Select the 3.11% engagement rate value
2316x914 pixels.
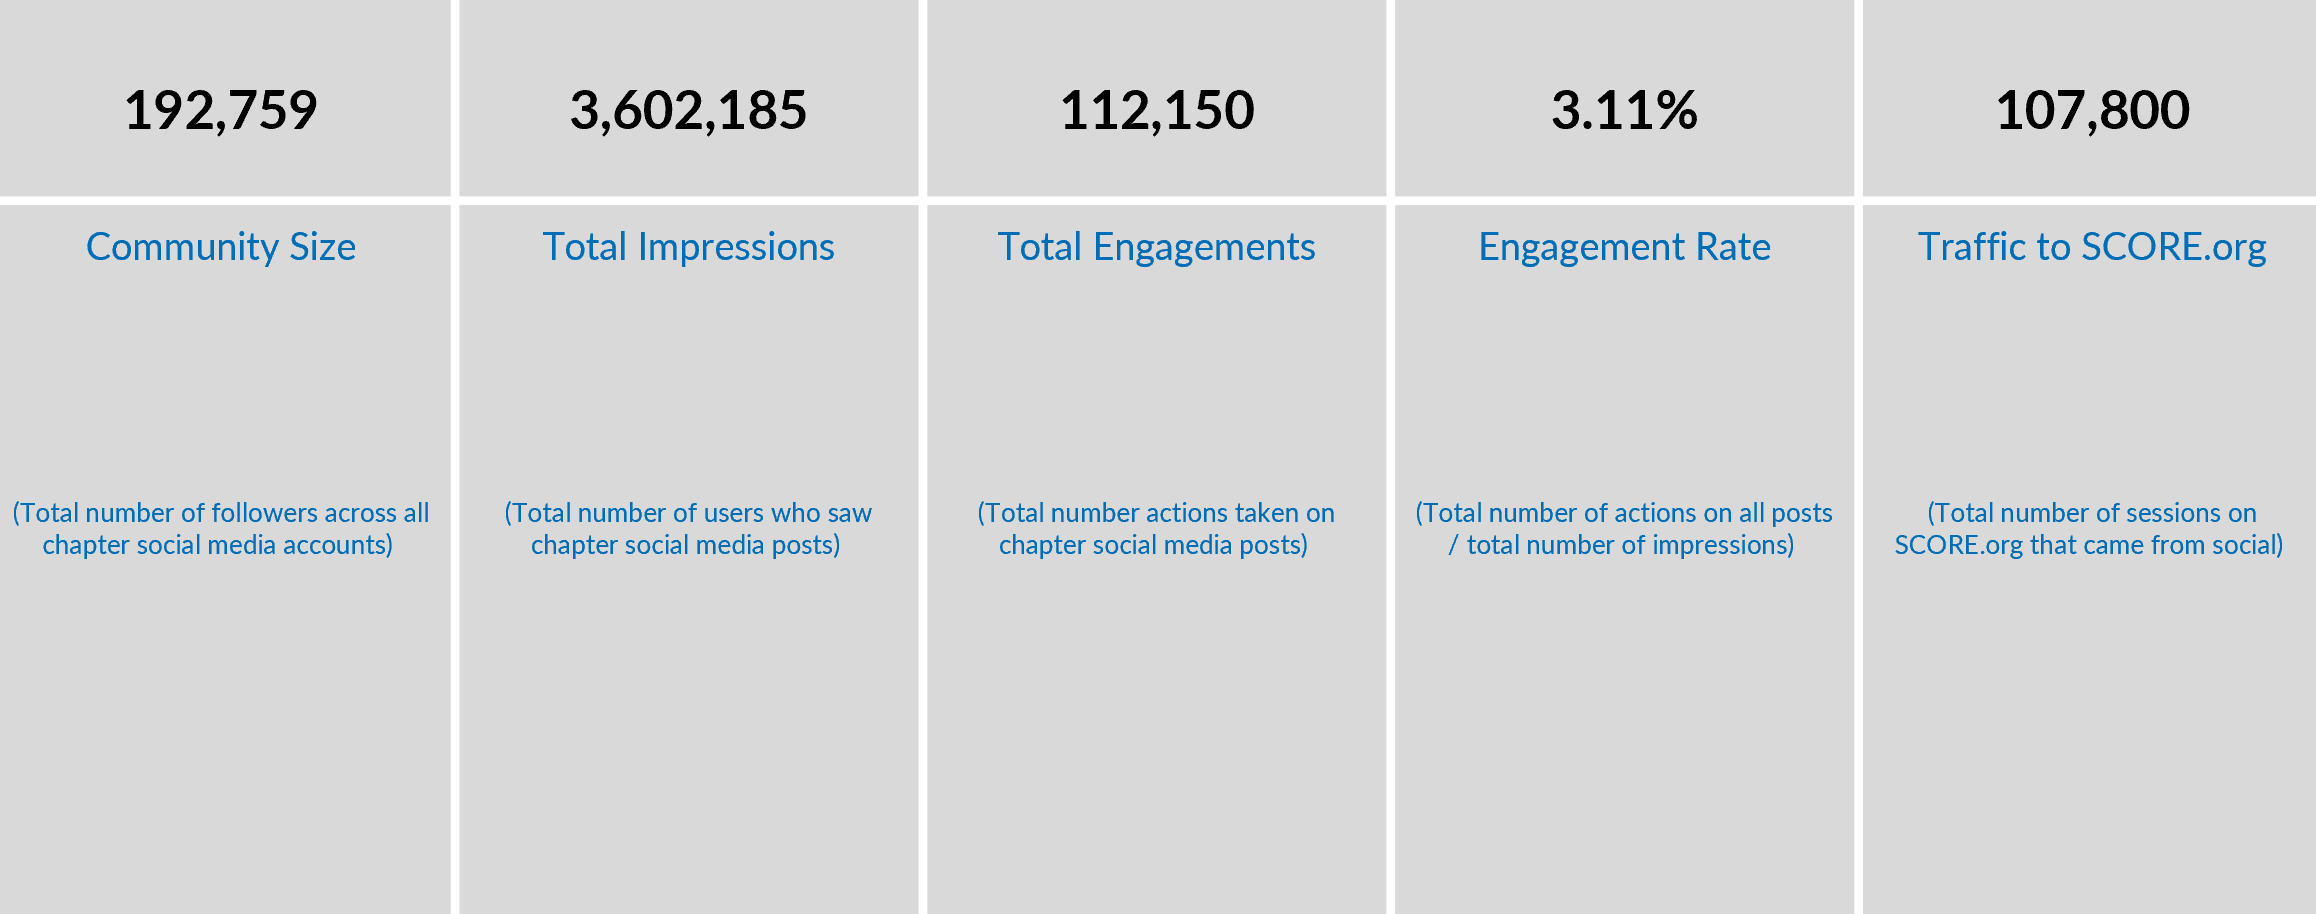click(1624, 110)
